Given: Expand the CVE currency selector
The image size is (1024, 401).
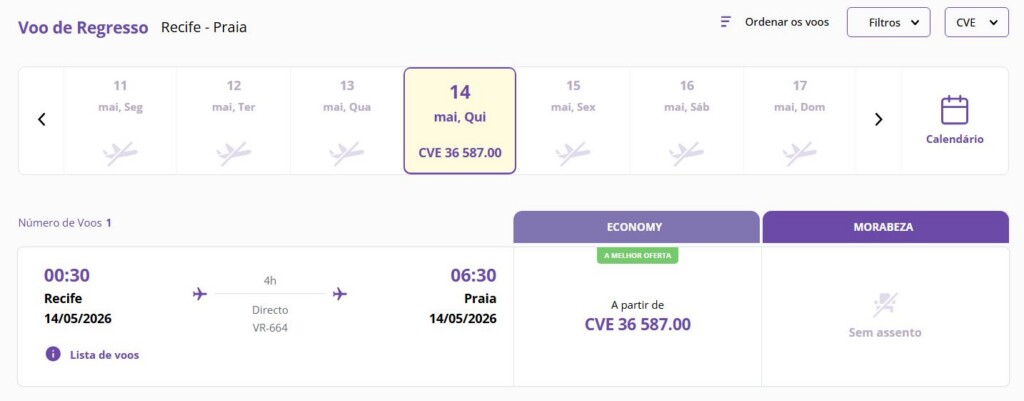Looking at the screenshot, I should click(x=976, y=22).
